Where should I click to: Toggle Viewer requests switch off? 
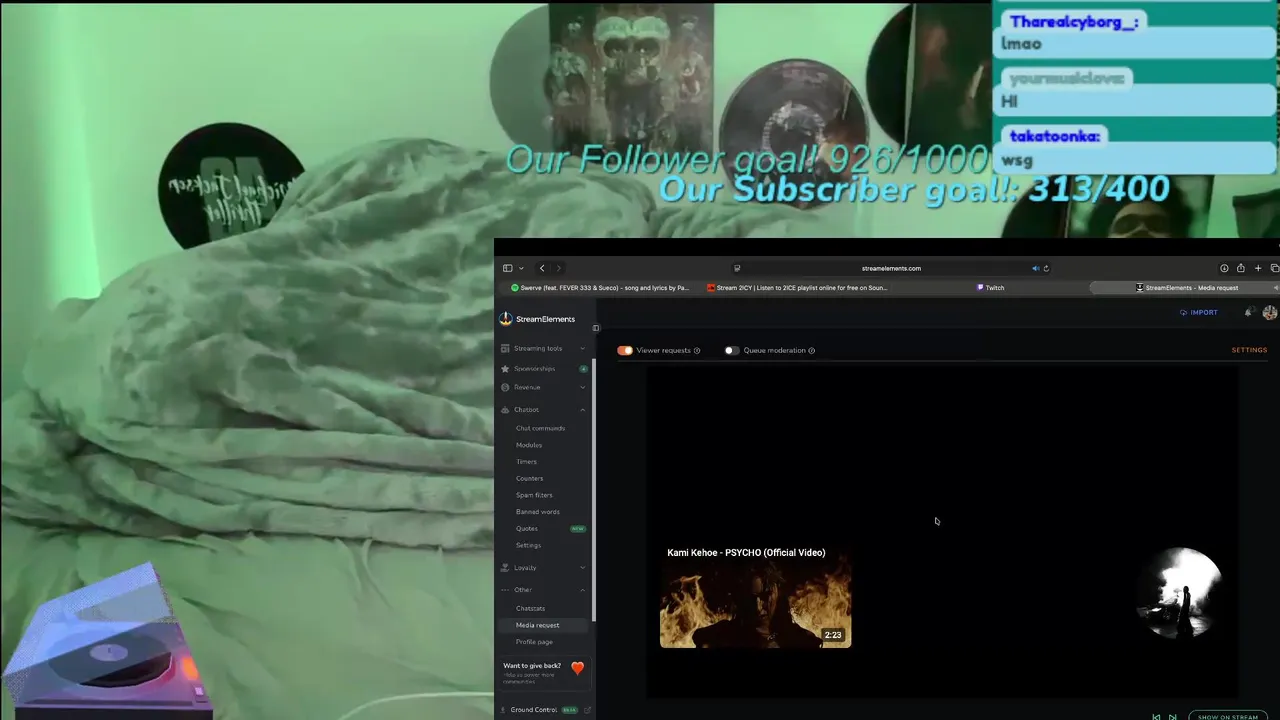pos(625,351)
